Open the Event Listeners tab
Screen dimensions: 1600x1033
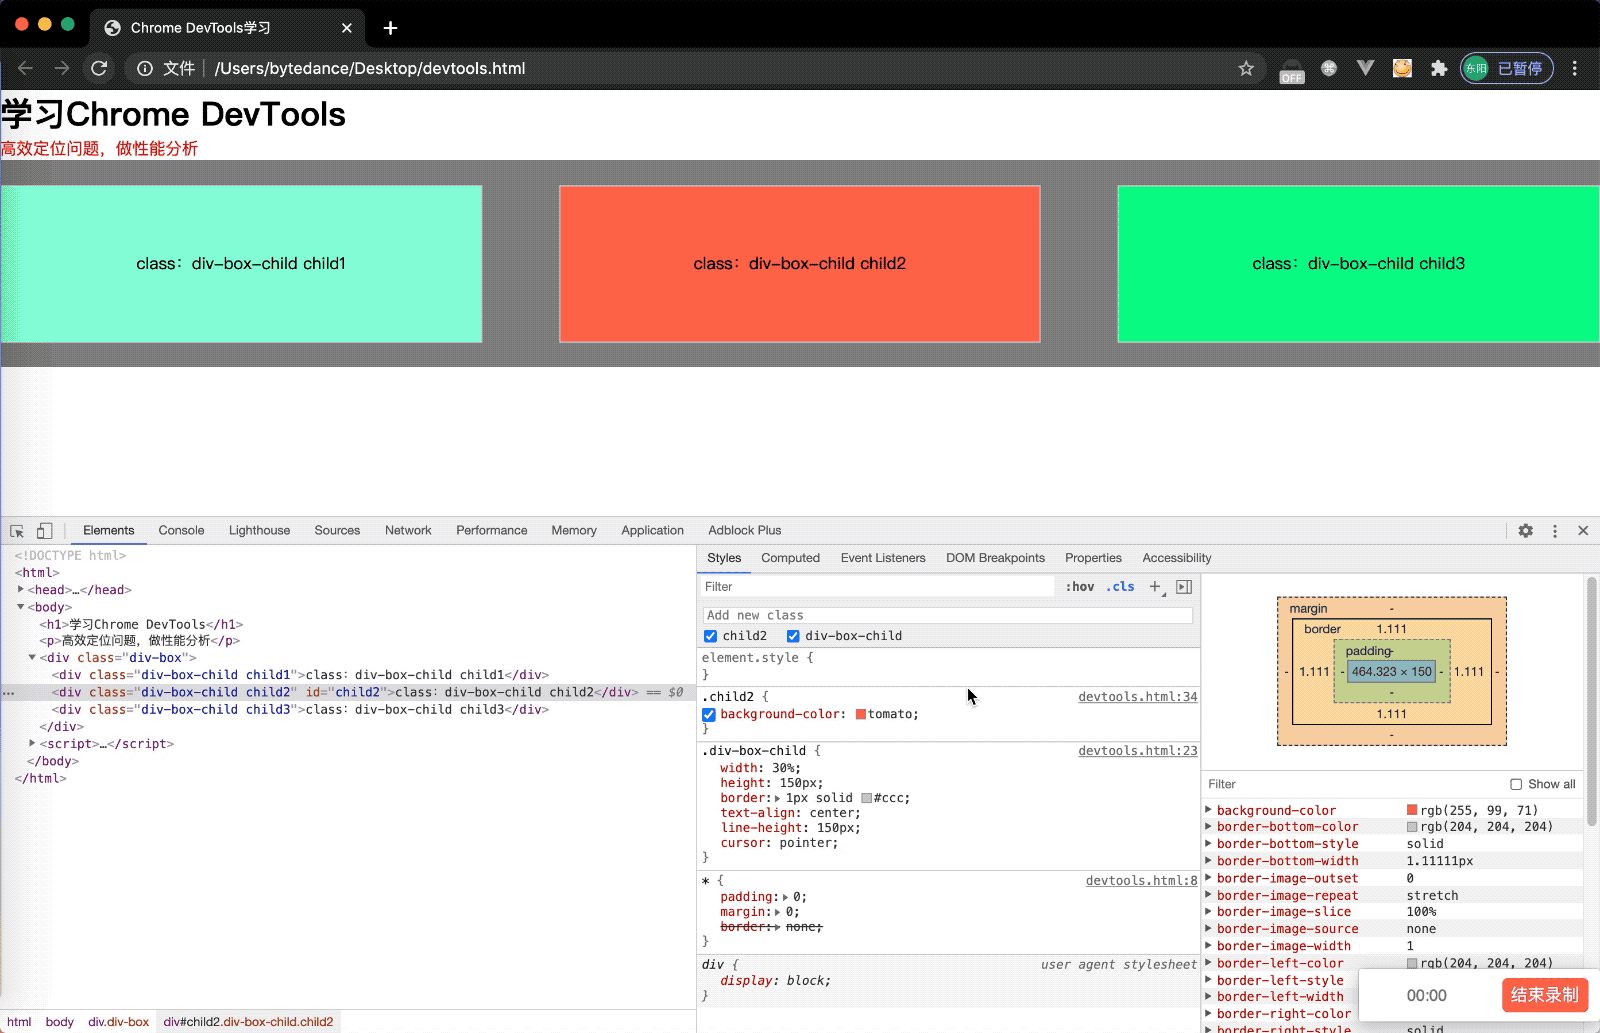(x=883, y=558)
